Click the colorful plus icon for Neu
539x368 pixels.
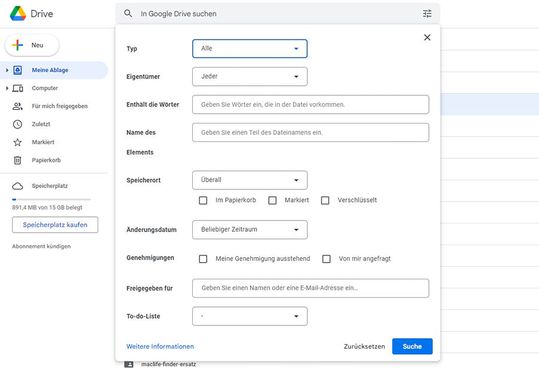(17, 45)
